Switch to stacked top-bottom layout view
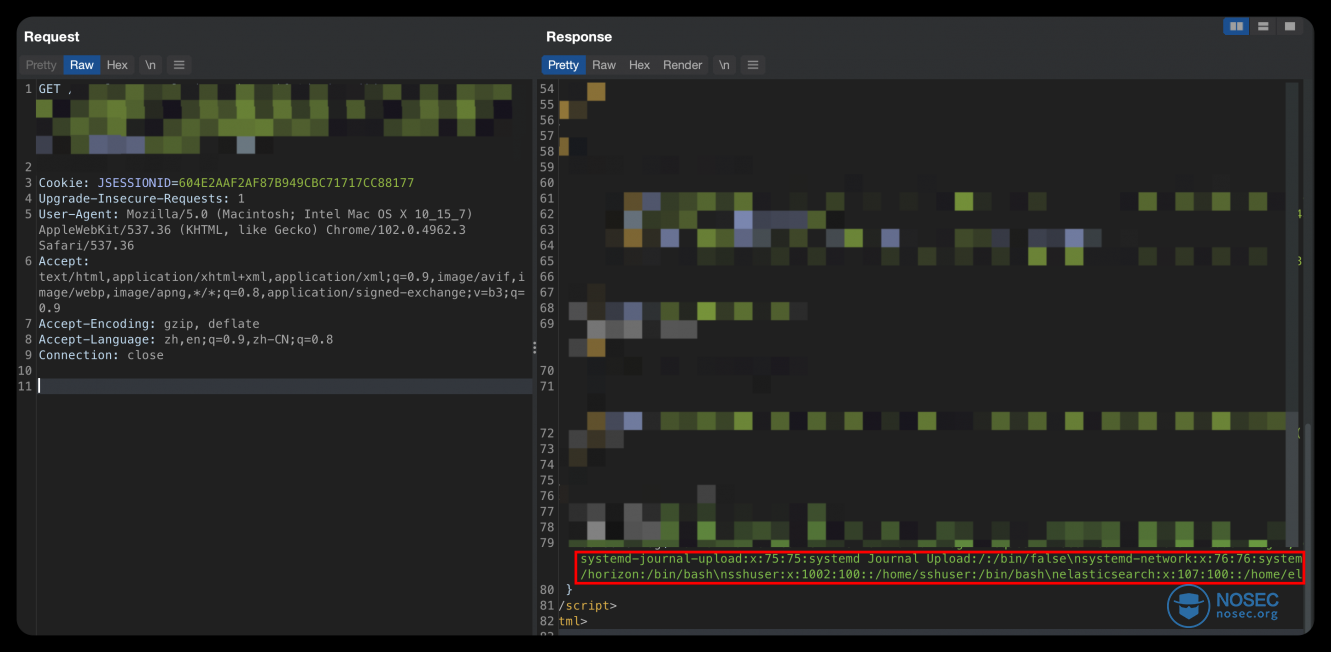The height and width of the screenshot is (652, 1331). point(1264,27)
